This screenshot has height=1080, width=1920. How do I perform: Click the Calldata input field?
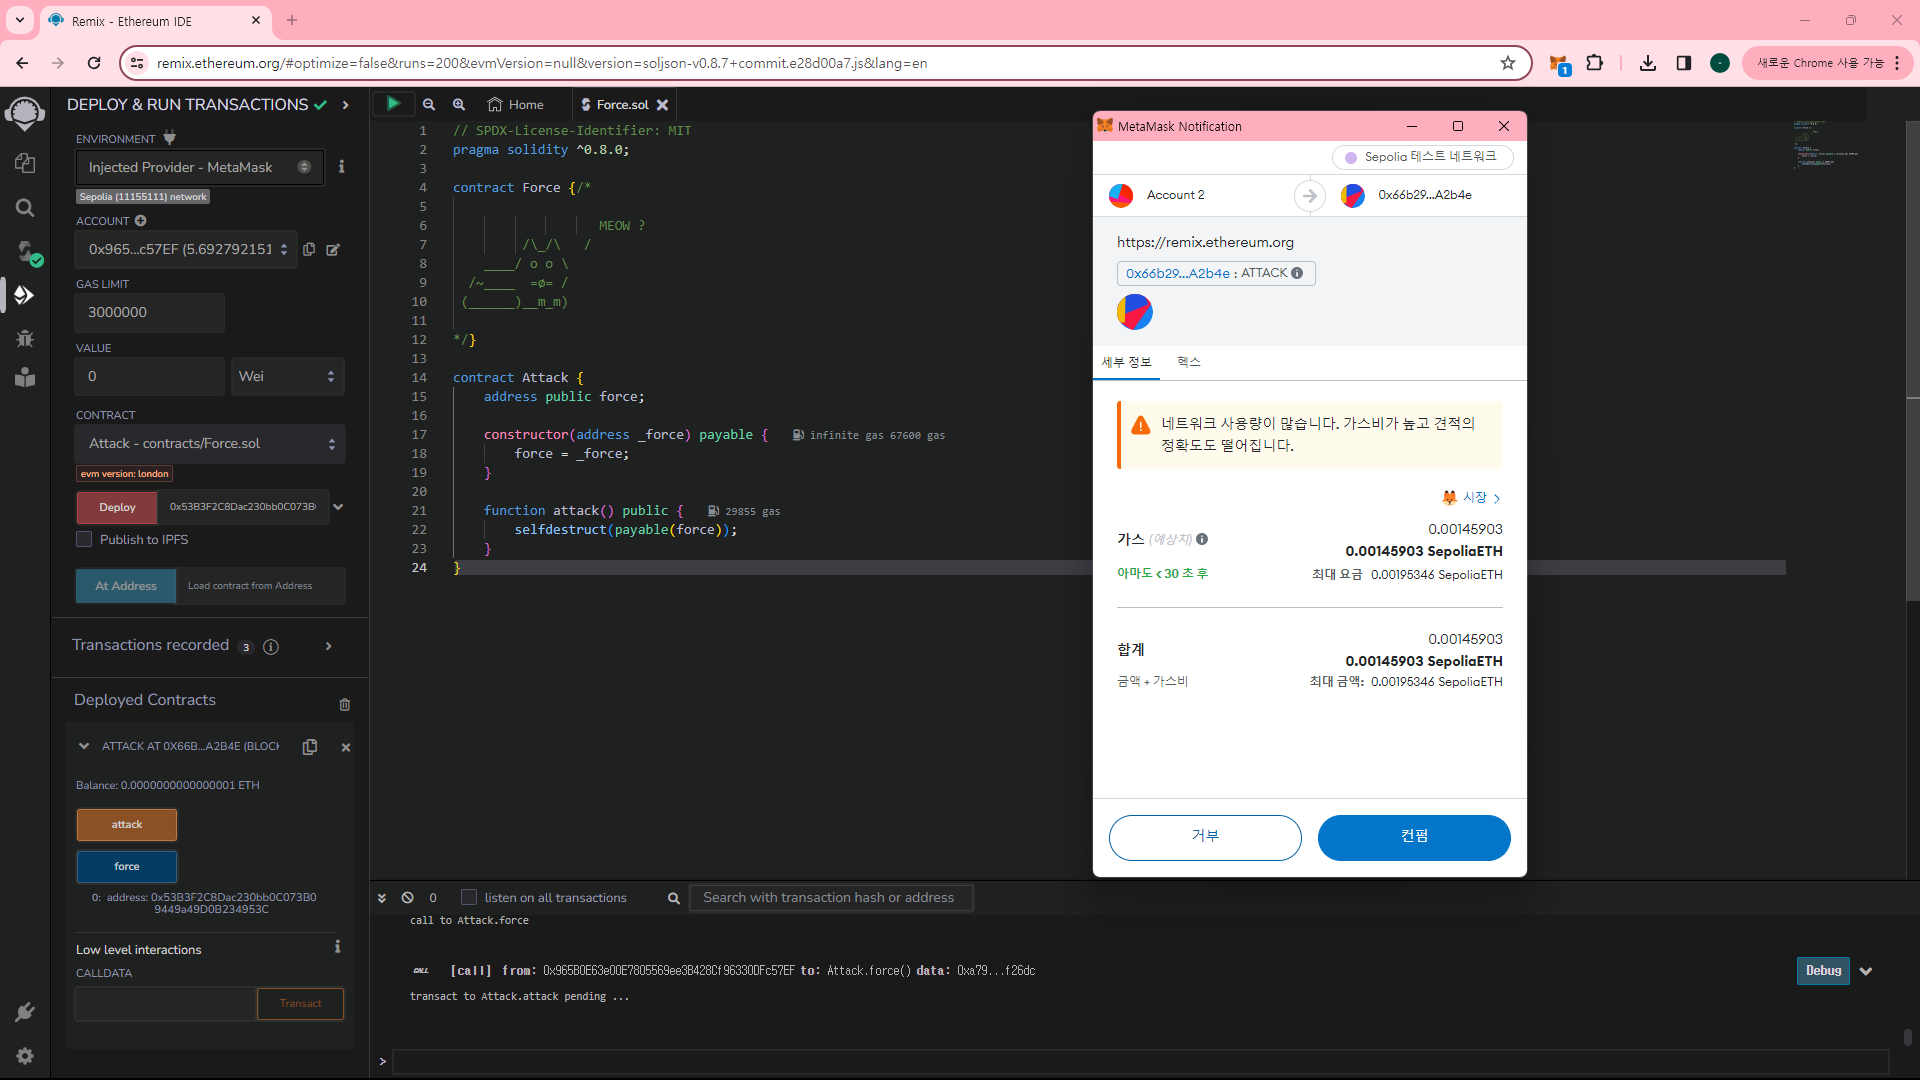tap(166, 1004)
